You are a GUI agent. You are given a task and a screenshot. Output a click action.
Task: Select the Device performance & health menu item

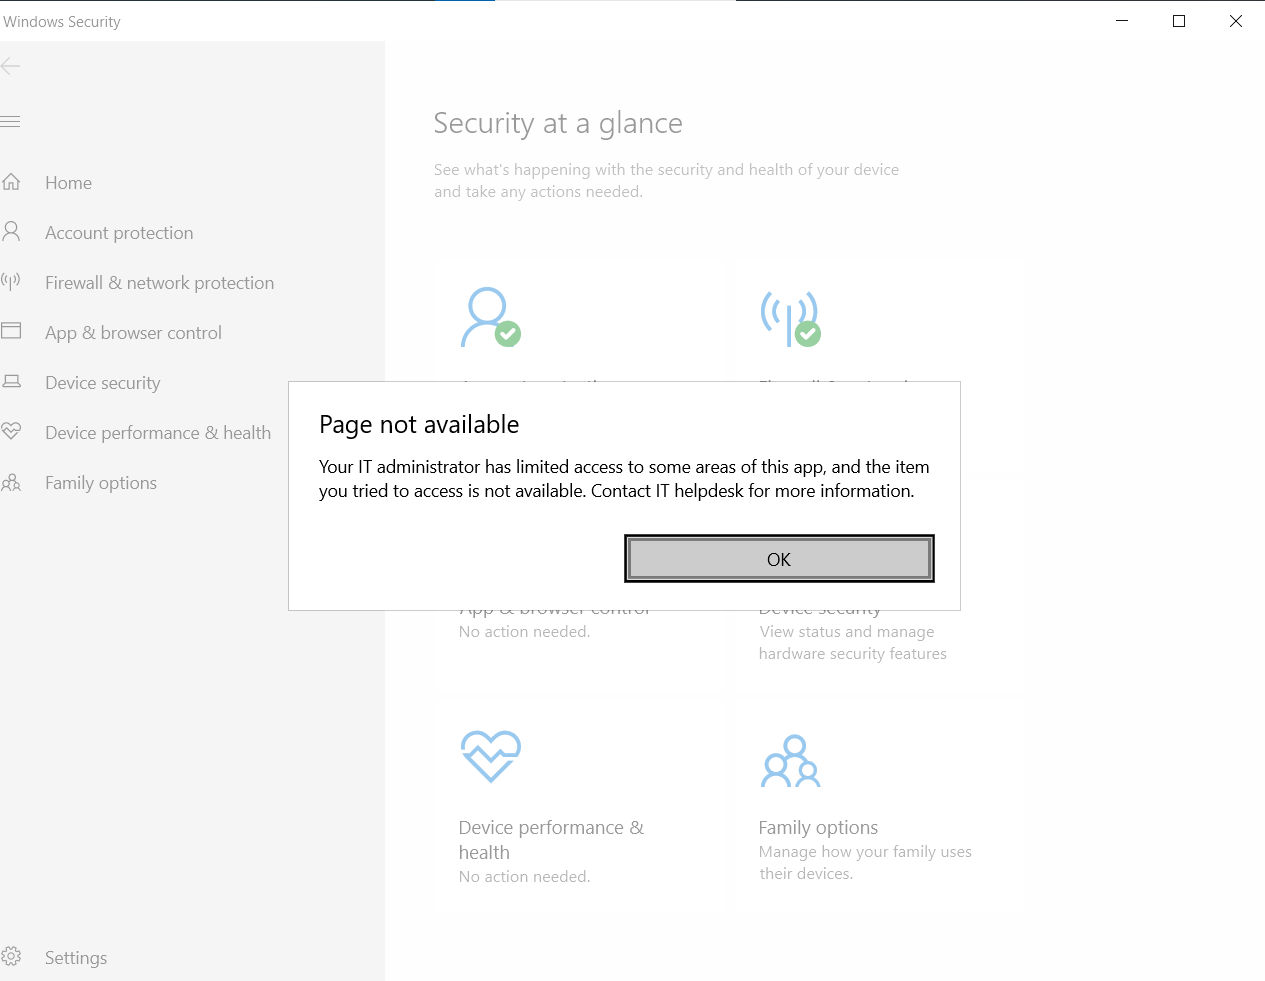(158, 433)
